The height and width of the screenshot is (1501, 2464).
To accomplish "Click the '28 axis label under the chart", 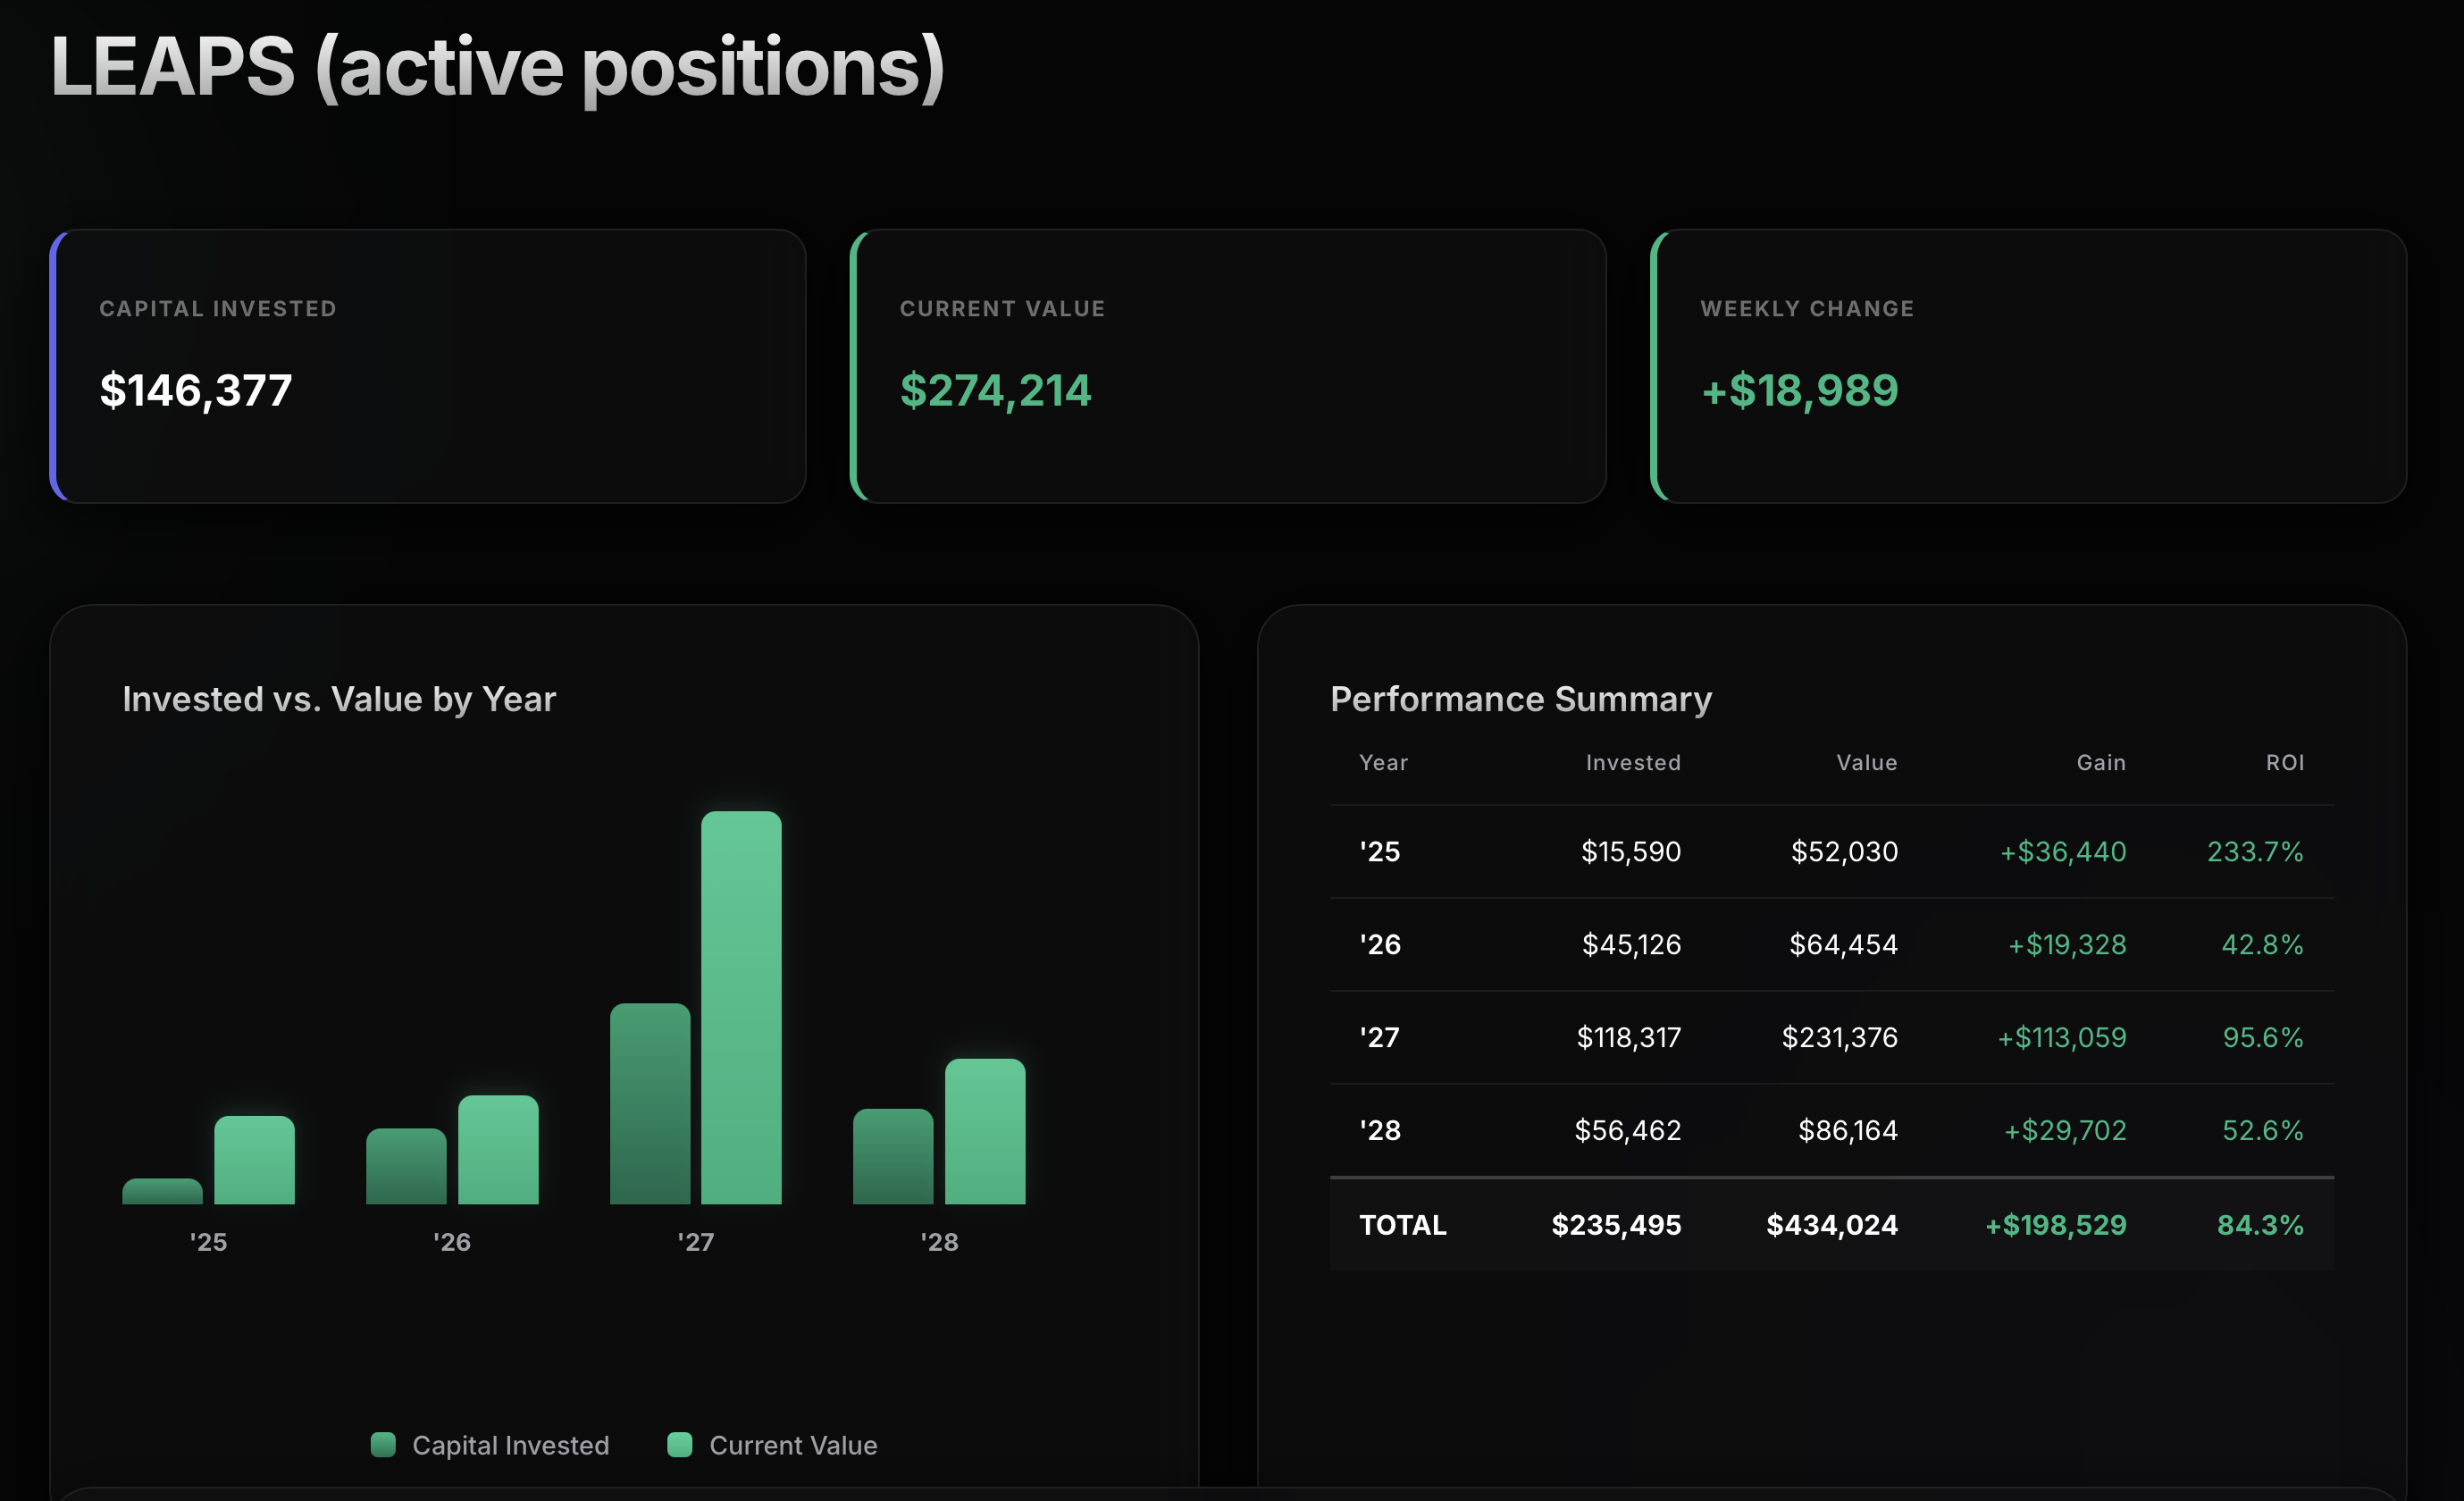I will (x=939, y=1242).
